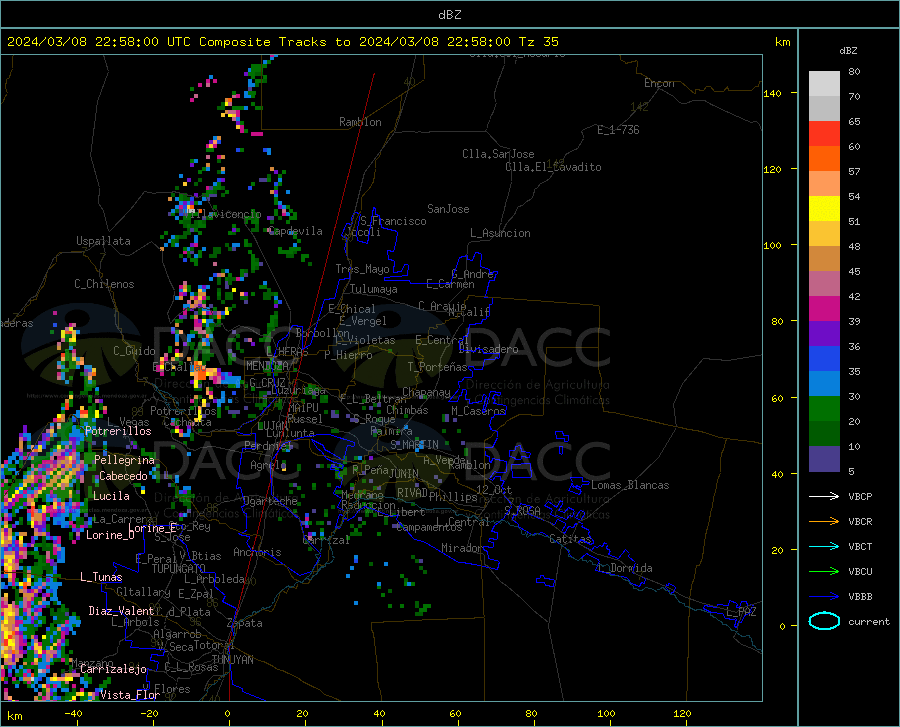This screenshot has height=727, width=900.
Task: Click the Ramblon label near top
Action: [x=360, y=122]
